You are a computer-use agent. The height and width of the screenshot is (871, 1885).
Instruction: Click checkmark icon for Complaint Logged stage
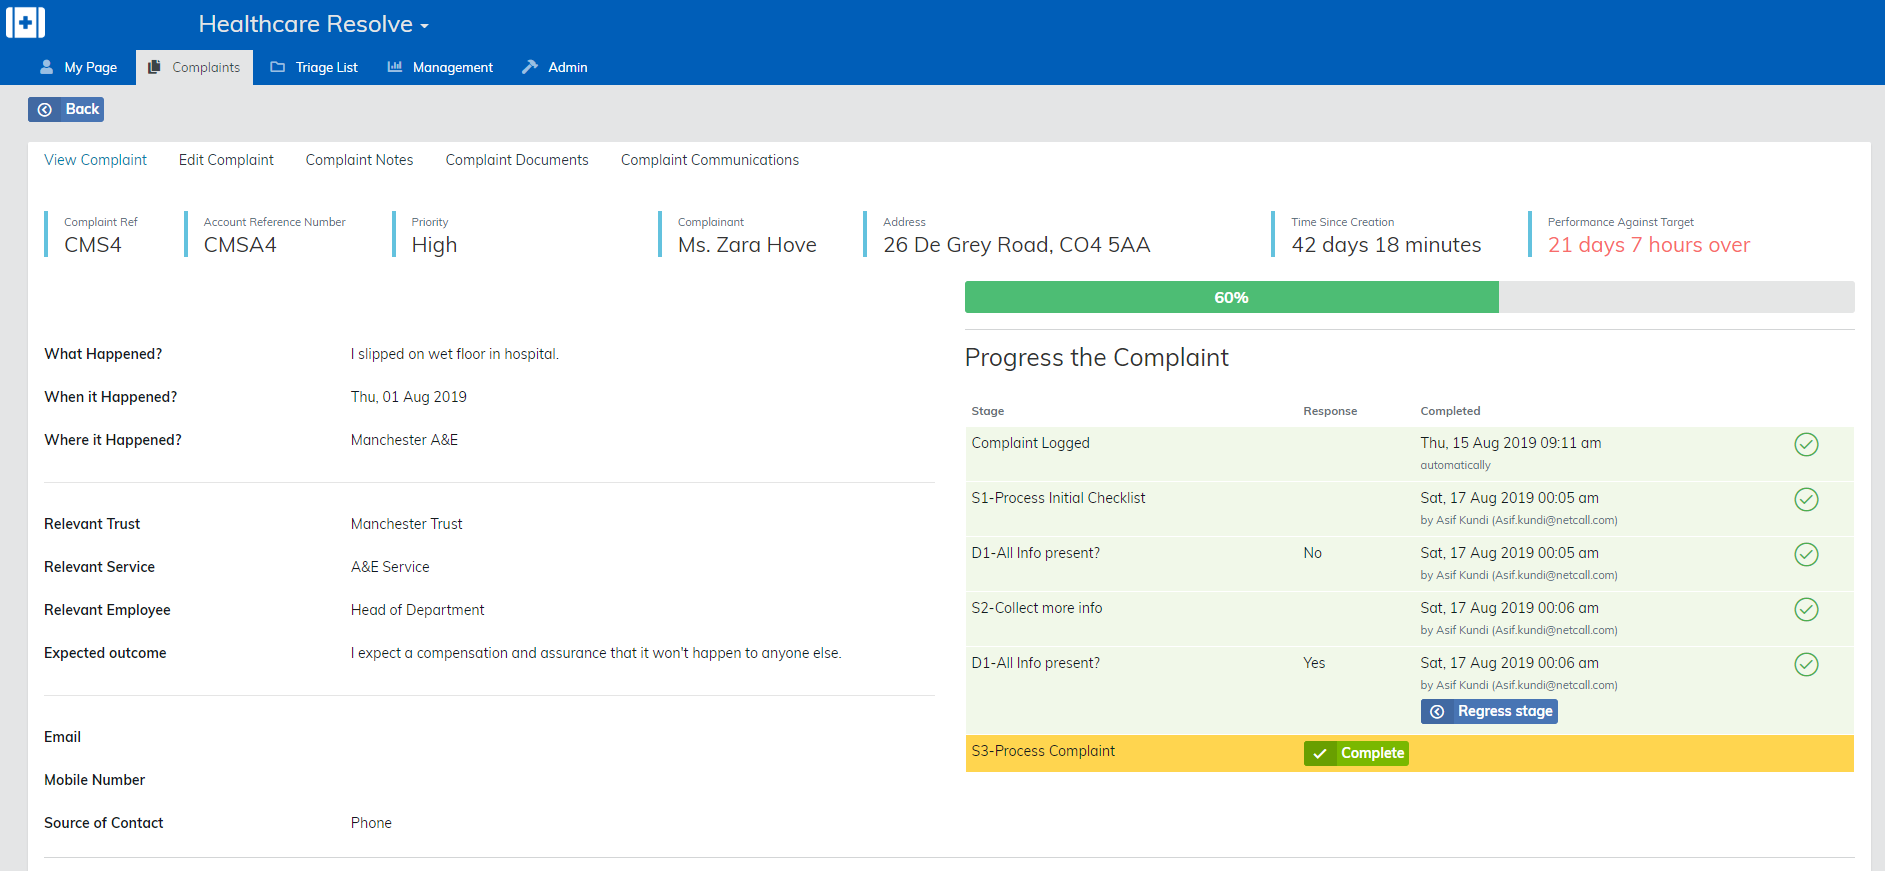1805,444
